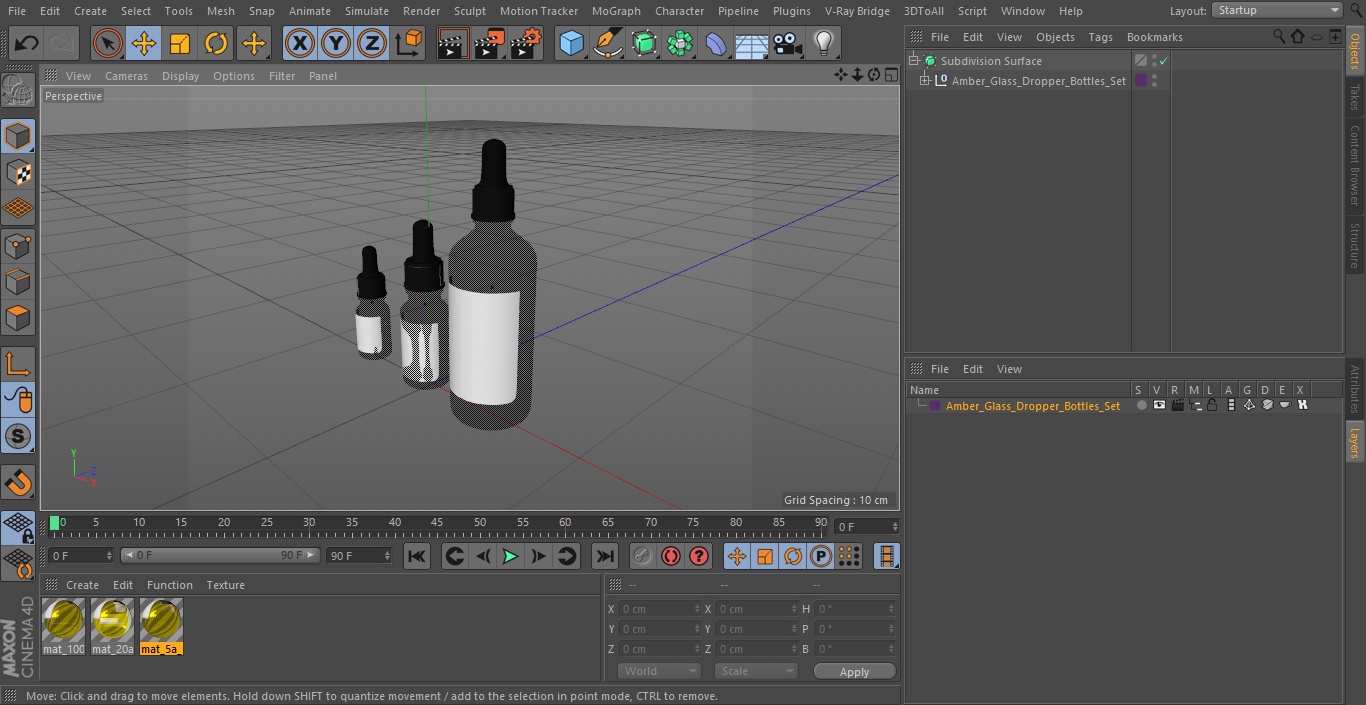Switch to Model mode in left palette
This screenshot has height=705, width=1366.
click(18, 136)
